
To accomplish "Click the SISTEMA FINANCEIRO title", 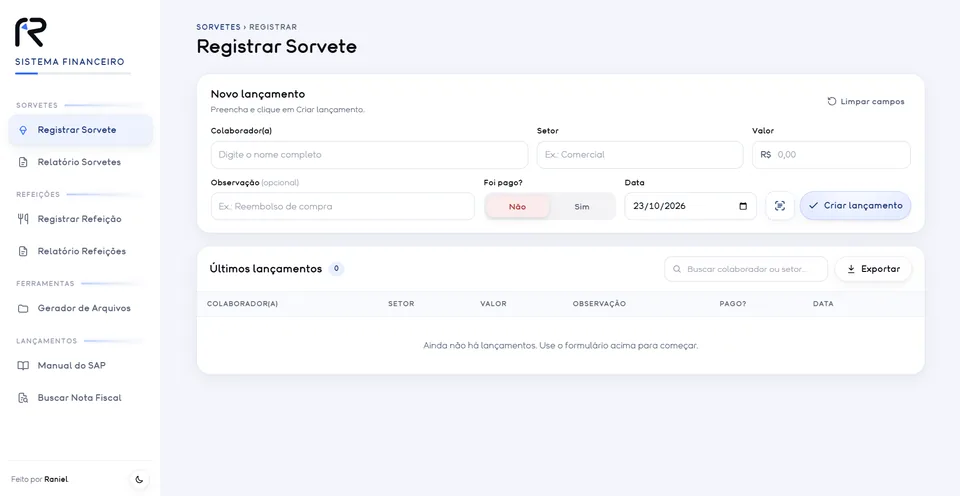I will point(70,62).
